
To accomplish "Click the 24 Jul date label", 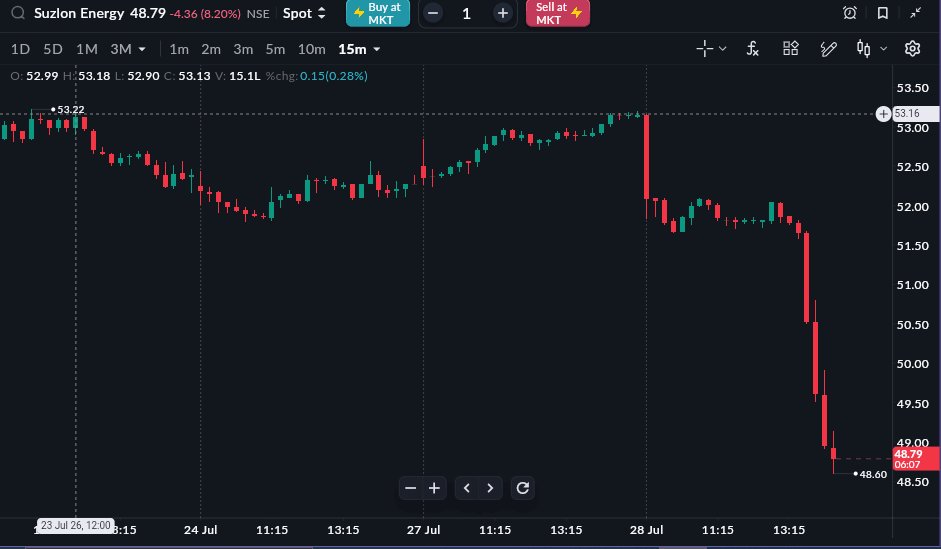I will [200, 530].
